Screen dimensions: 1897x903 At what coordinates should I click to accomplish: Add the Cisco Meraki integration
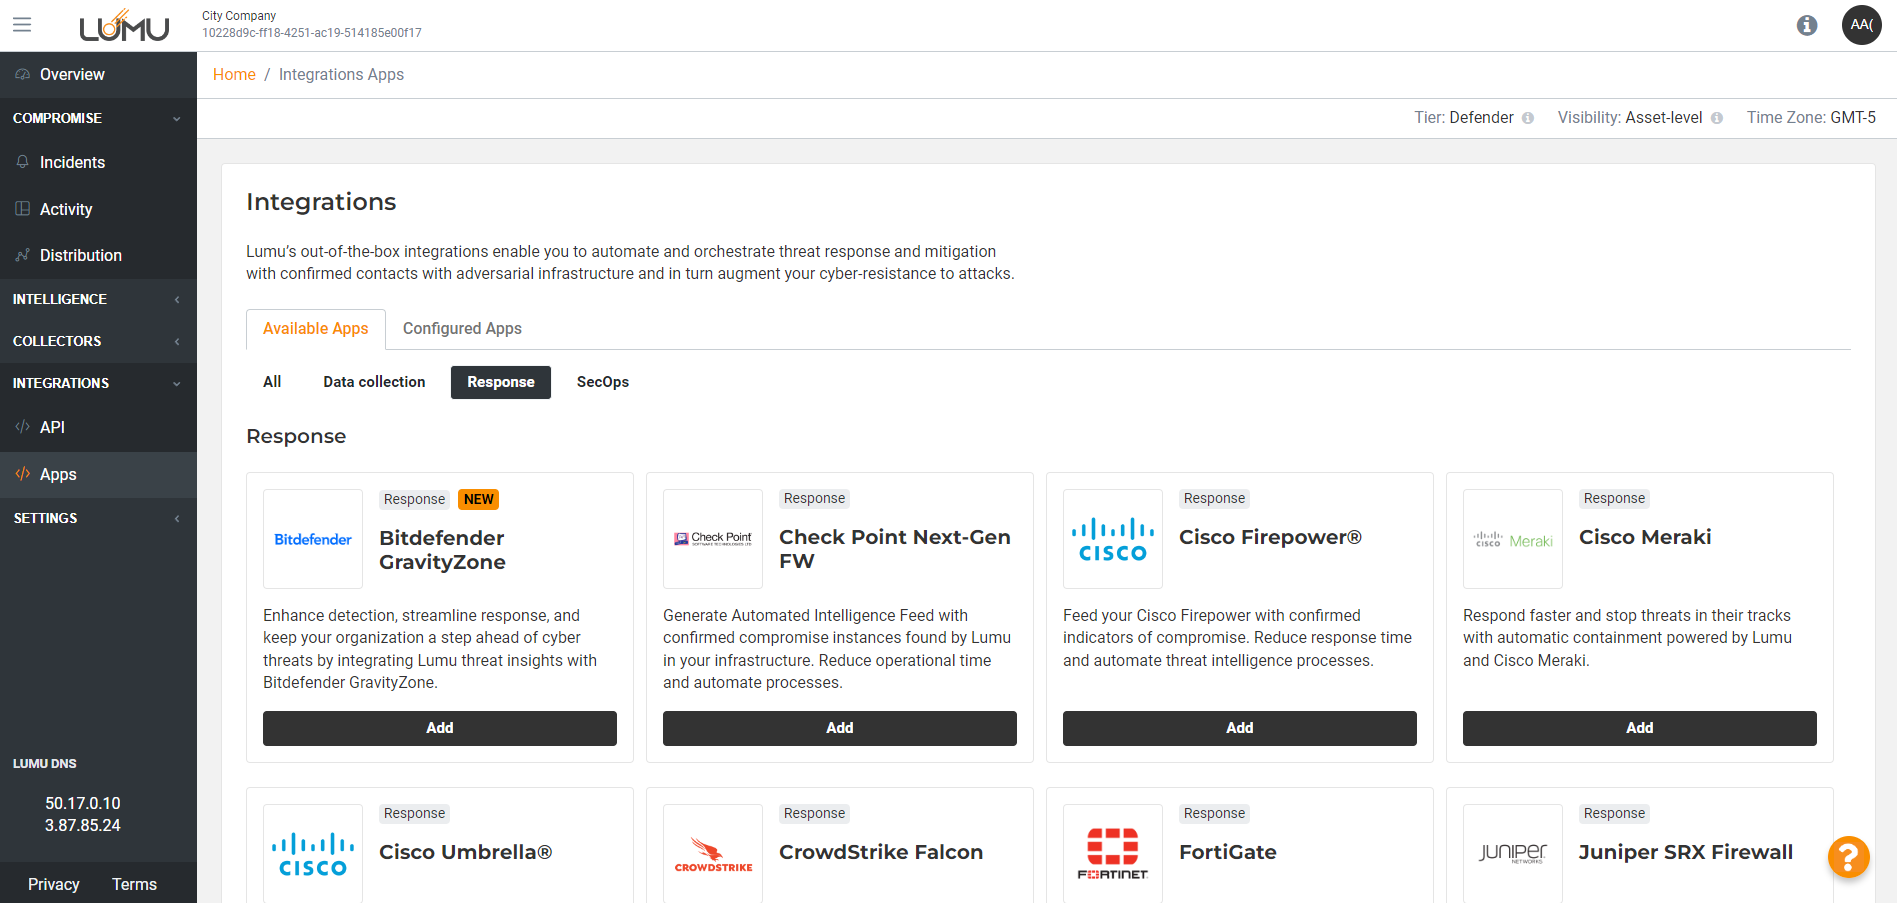coord(1639,728)
